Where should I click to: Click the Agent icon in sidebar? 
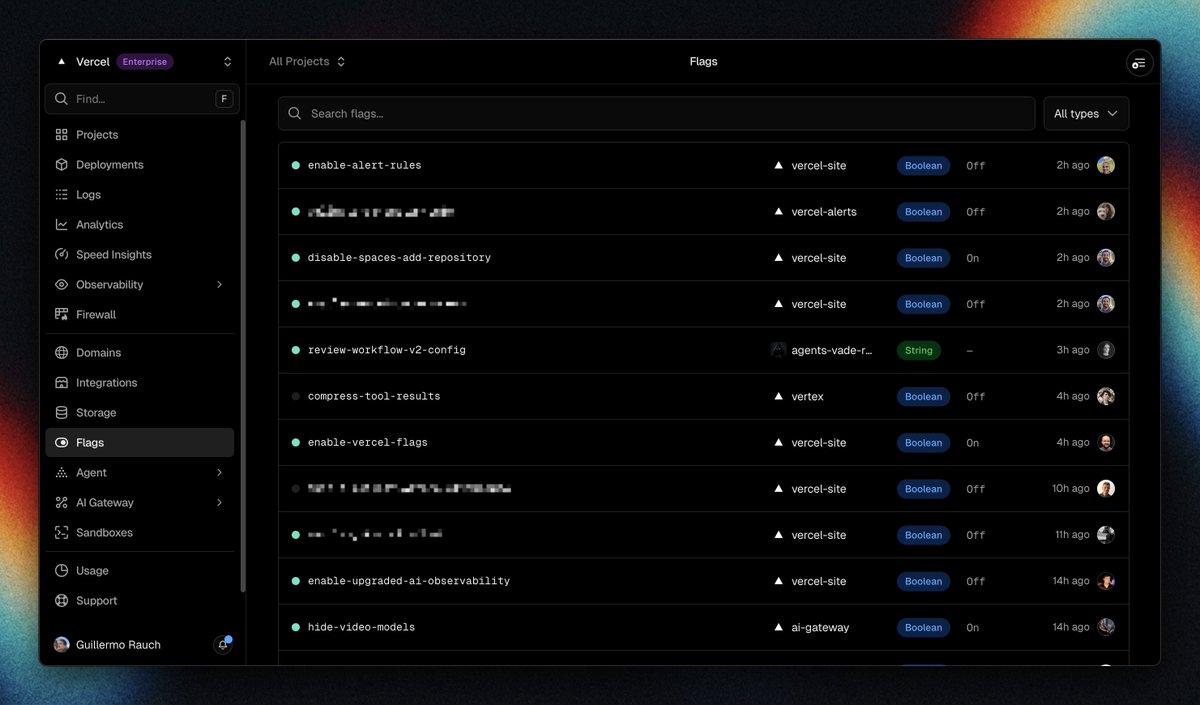click(61, 473)
